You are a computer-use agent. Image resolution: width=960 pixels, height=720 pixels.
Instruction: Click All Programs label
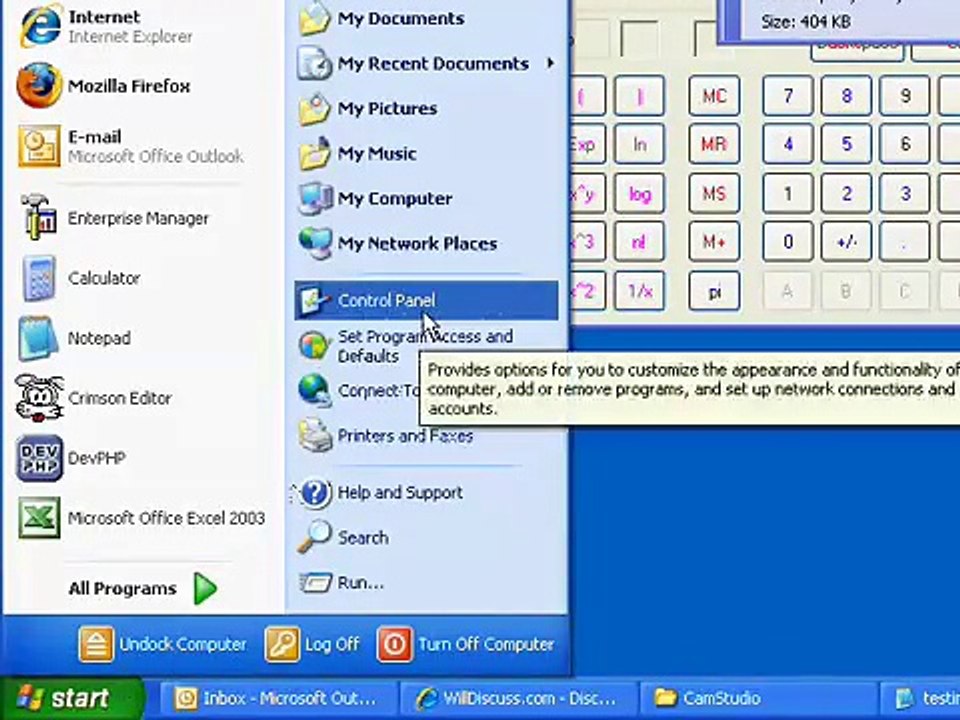coord(122,589)
